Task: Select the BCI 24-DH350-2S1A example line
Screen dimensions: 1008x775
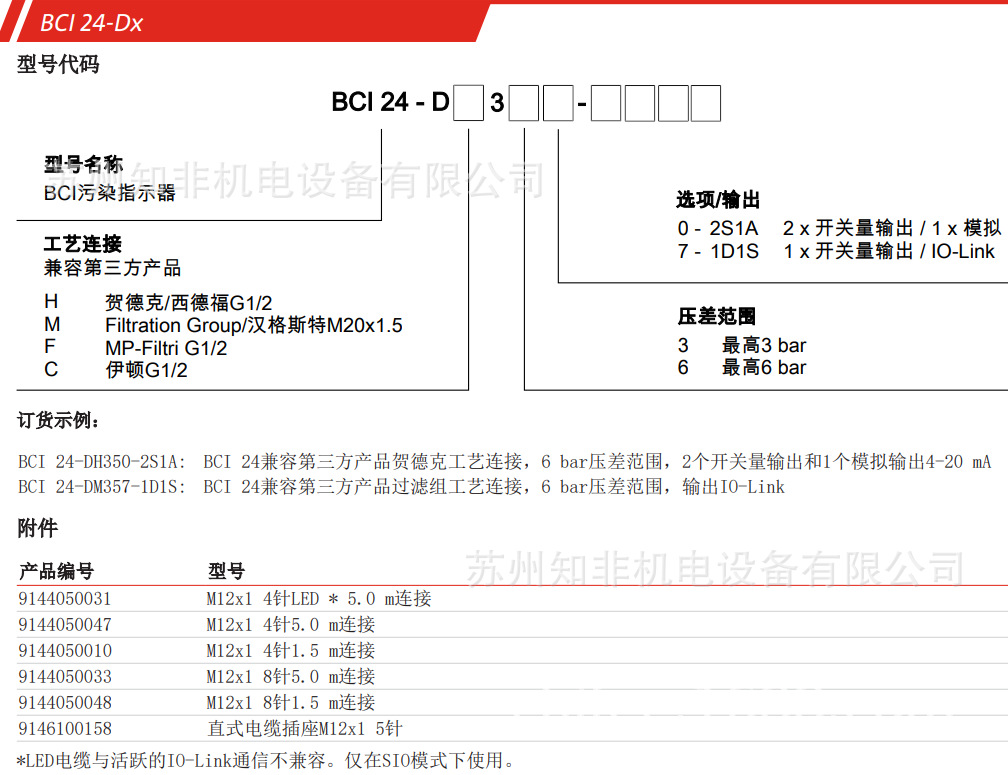Action: pos(505,461)
